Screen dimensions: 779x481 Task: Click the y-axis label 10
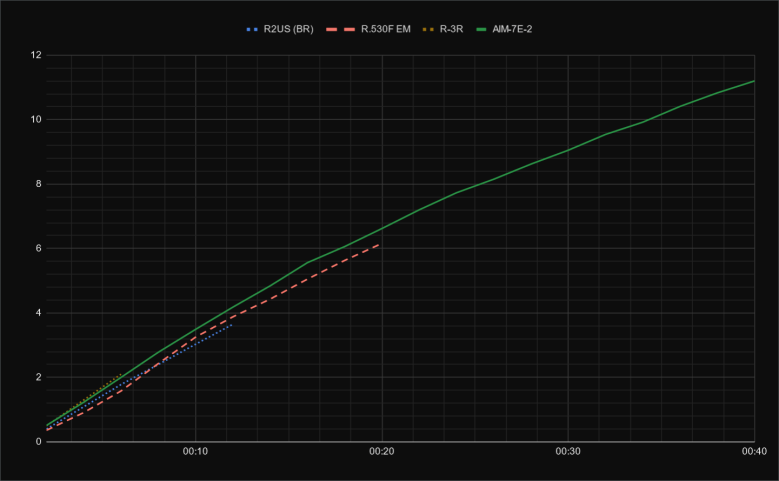coord(35,119)
